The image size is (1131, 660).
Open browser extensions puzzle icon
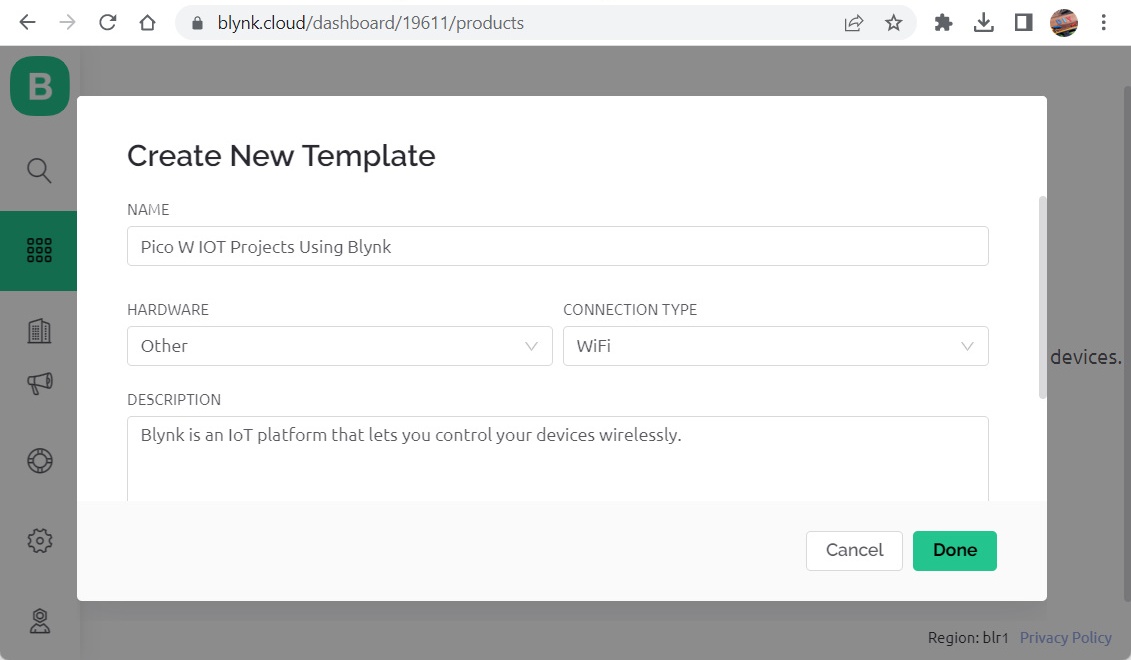point(943,23)
